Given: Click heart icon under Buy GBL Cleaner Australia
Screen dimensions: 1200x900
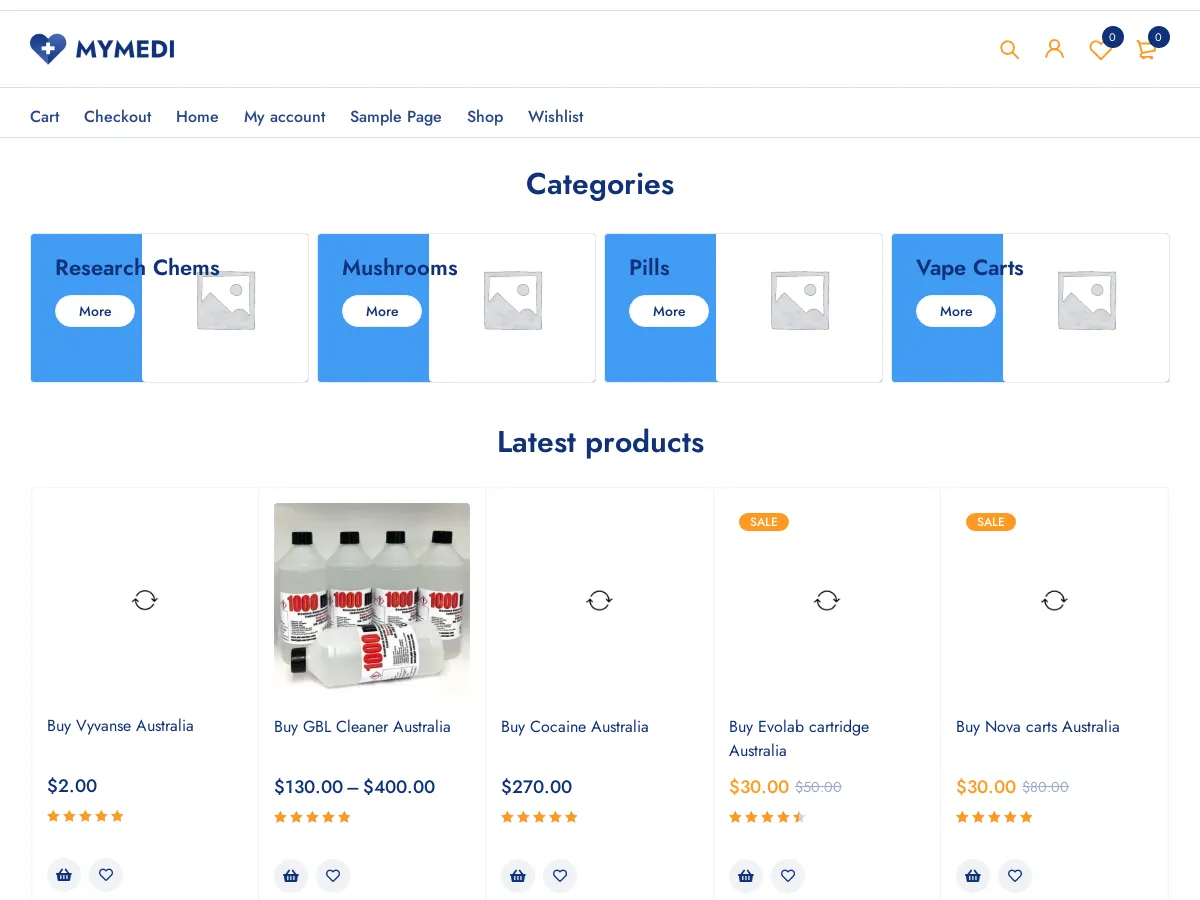Looking at the screenshot, I should (333, 876).
